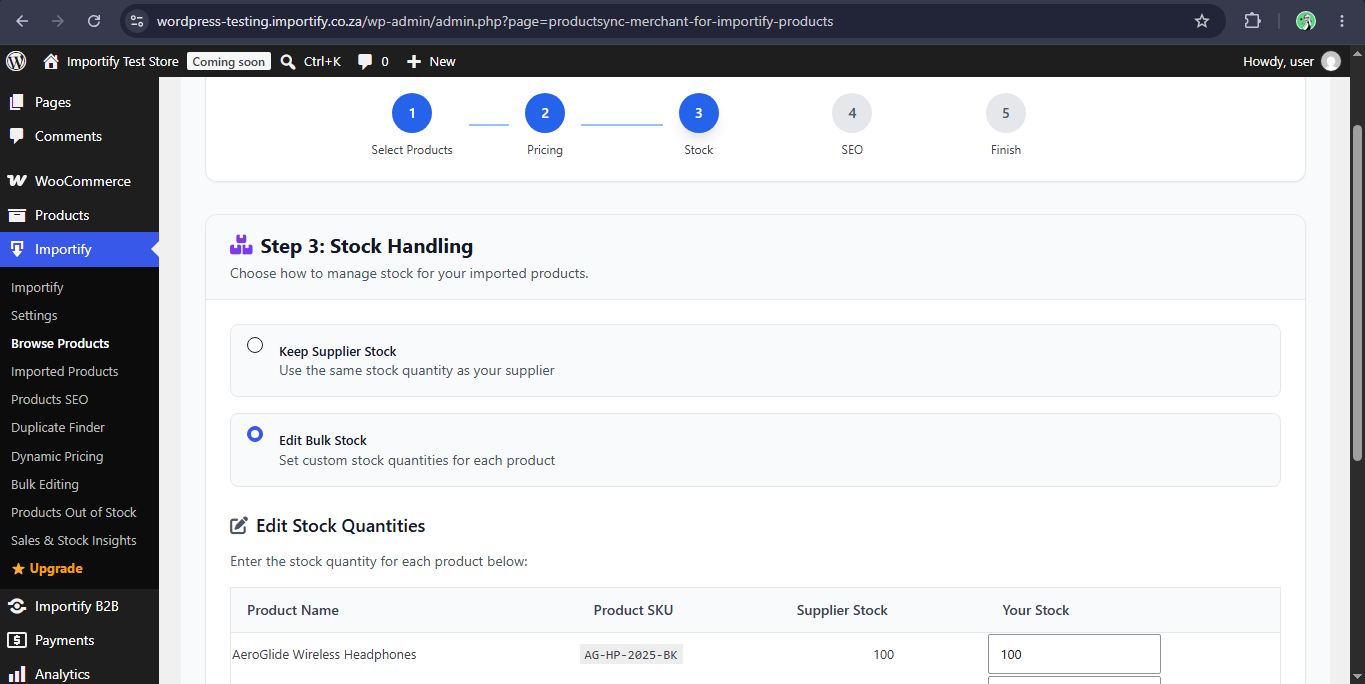Bookmark this page with star icon

pos(1202,21)
